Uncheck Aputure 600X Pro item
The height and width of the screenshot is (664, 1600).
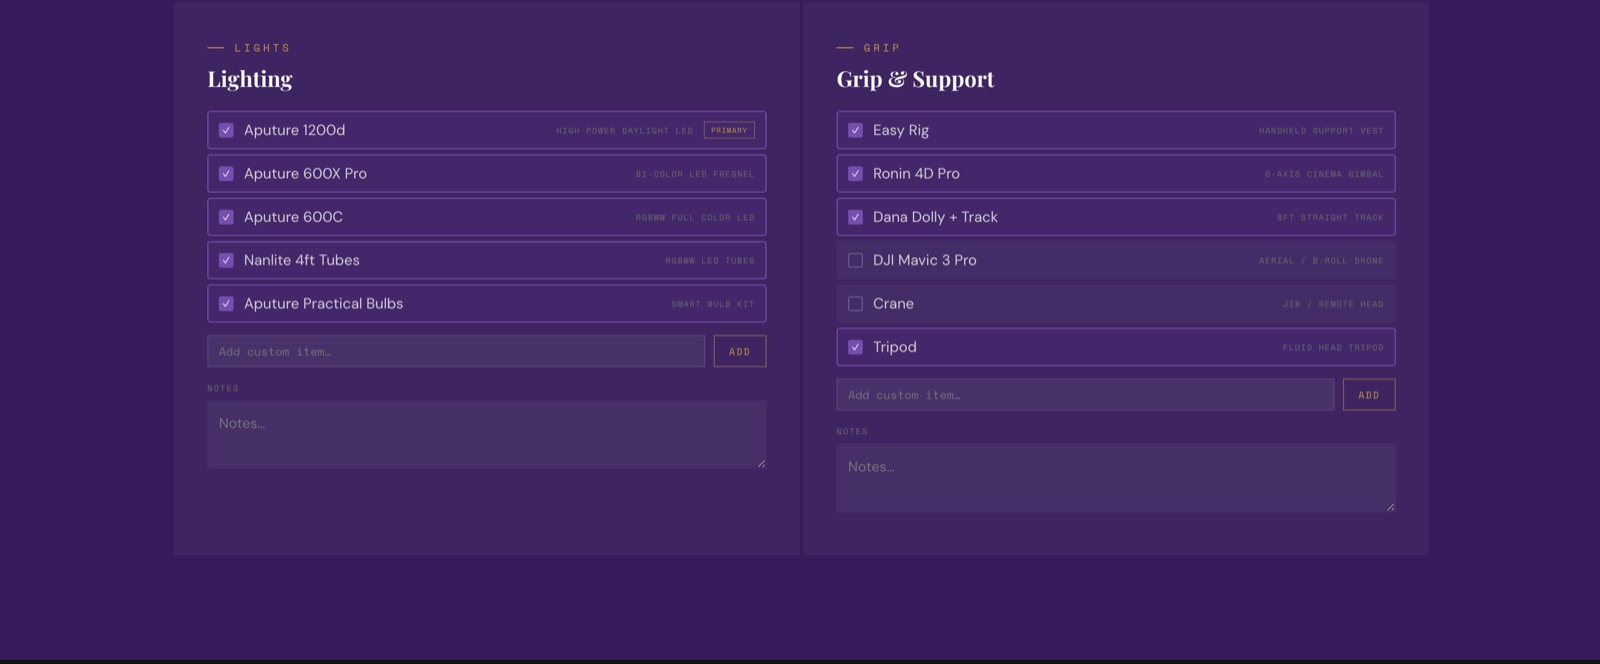click(x=226, y=174)
